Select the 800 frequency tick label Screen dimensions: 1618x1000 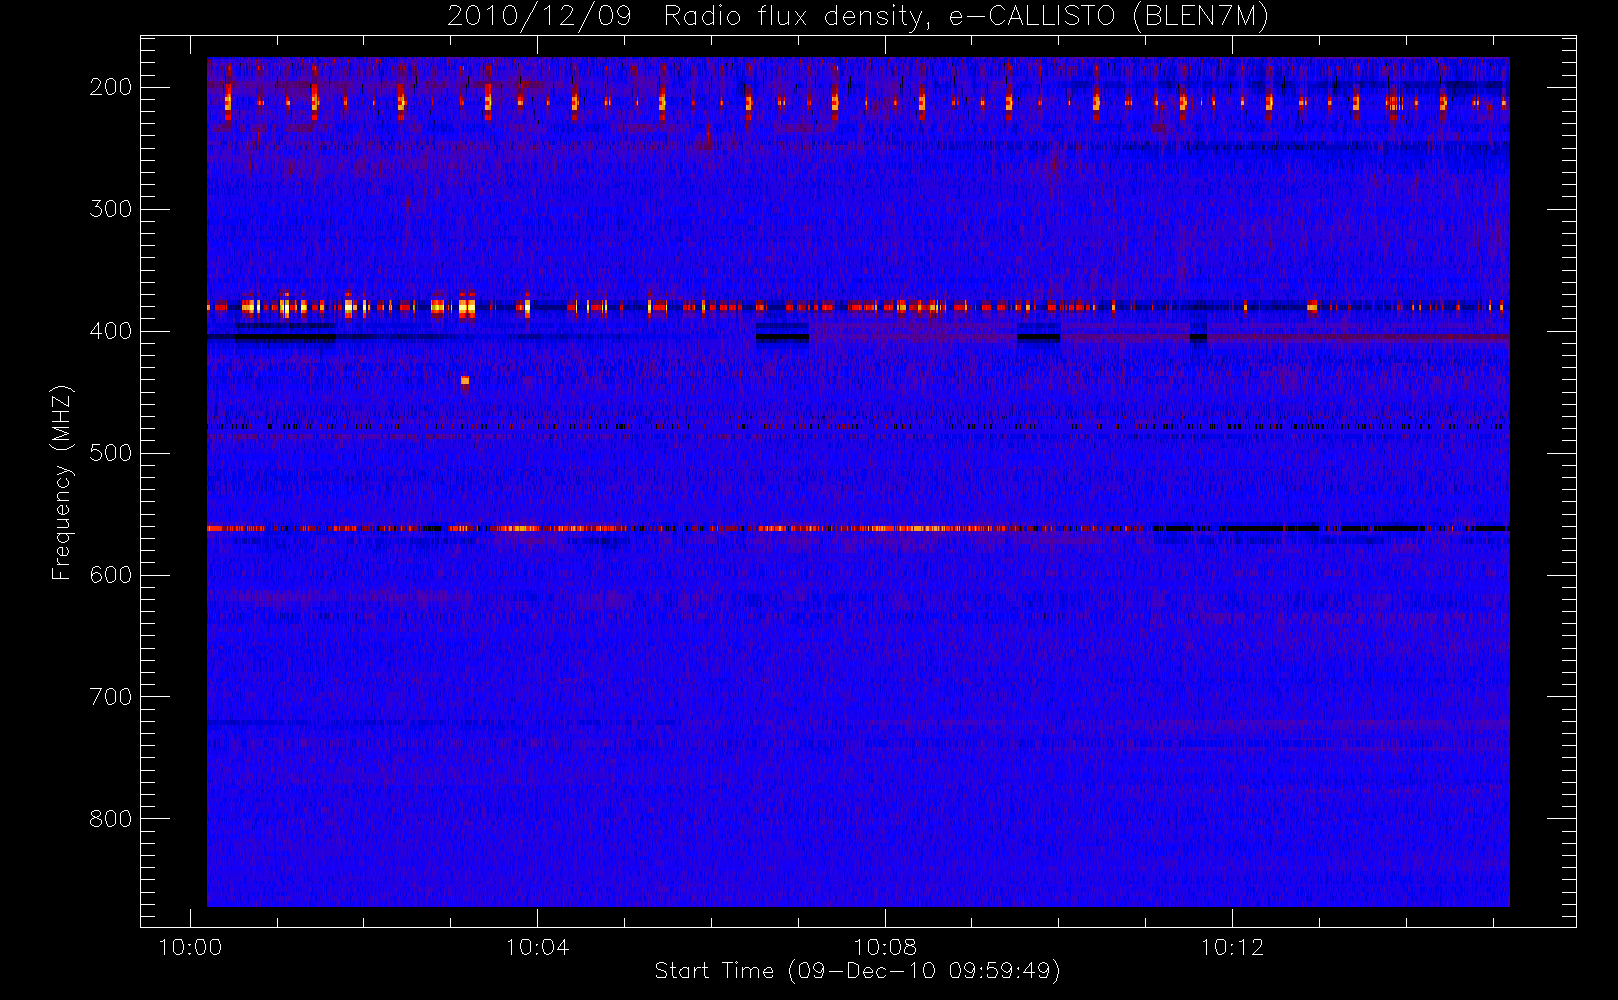(111, 819)
